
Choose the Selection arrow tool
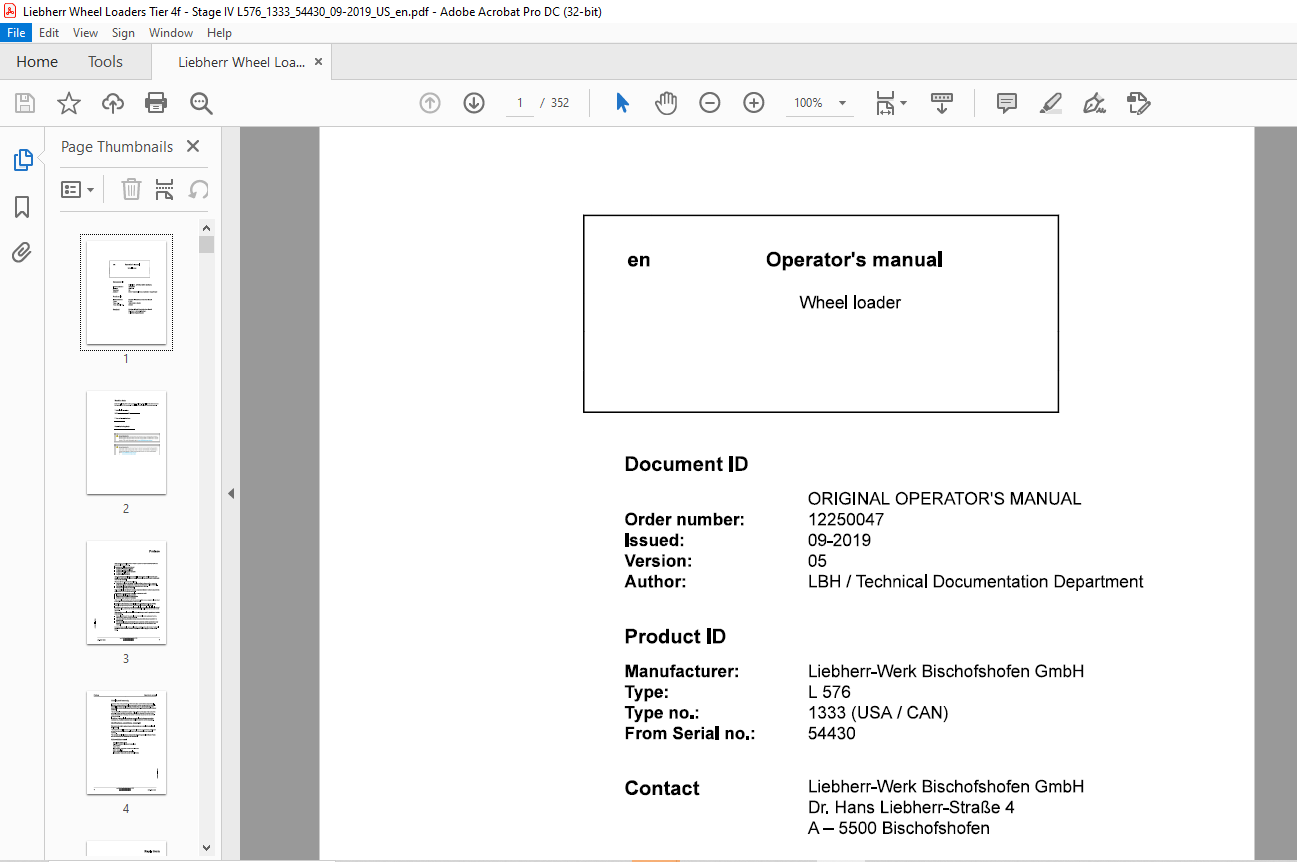pos(622,103)
